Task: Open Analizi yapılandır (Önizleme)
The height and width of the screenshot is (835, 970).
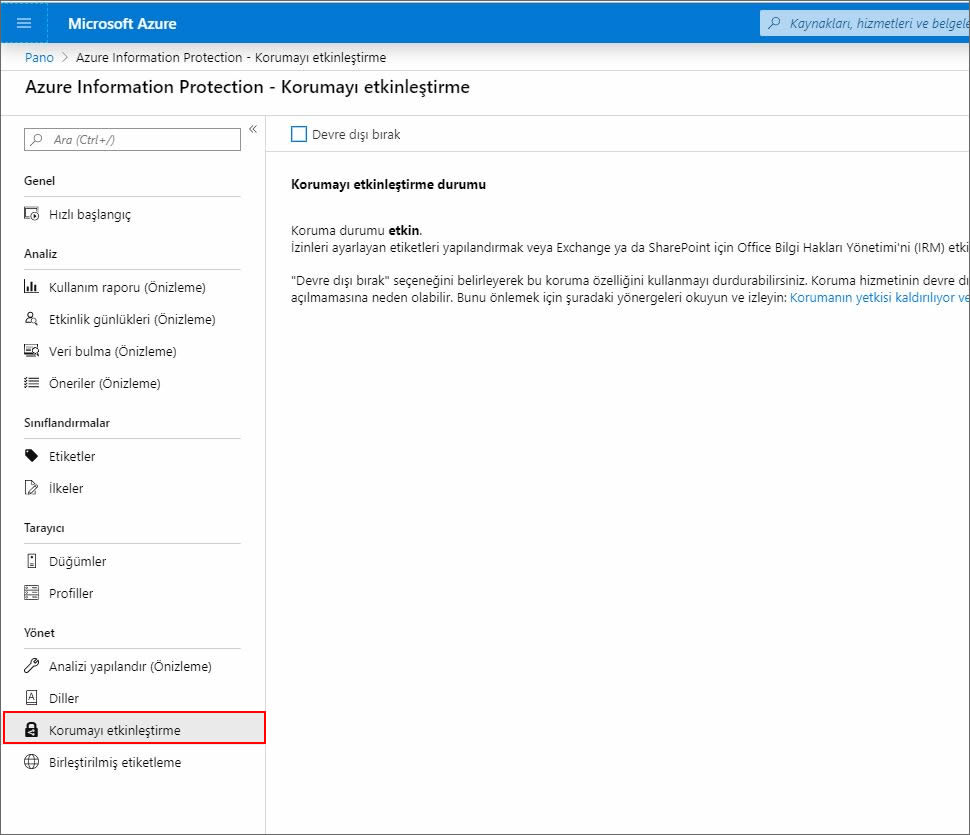Action: pyautogui.click(x=132, y=666)
